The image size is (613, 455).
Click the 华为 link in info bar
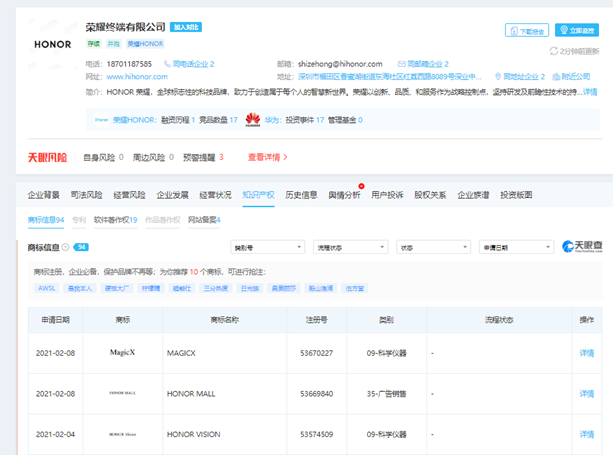pos(273,120)
